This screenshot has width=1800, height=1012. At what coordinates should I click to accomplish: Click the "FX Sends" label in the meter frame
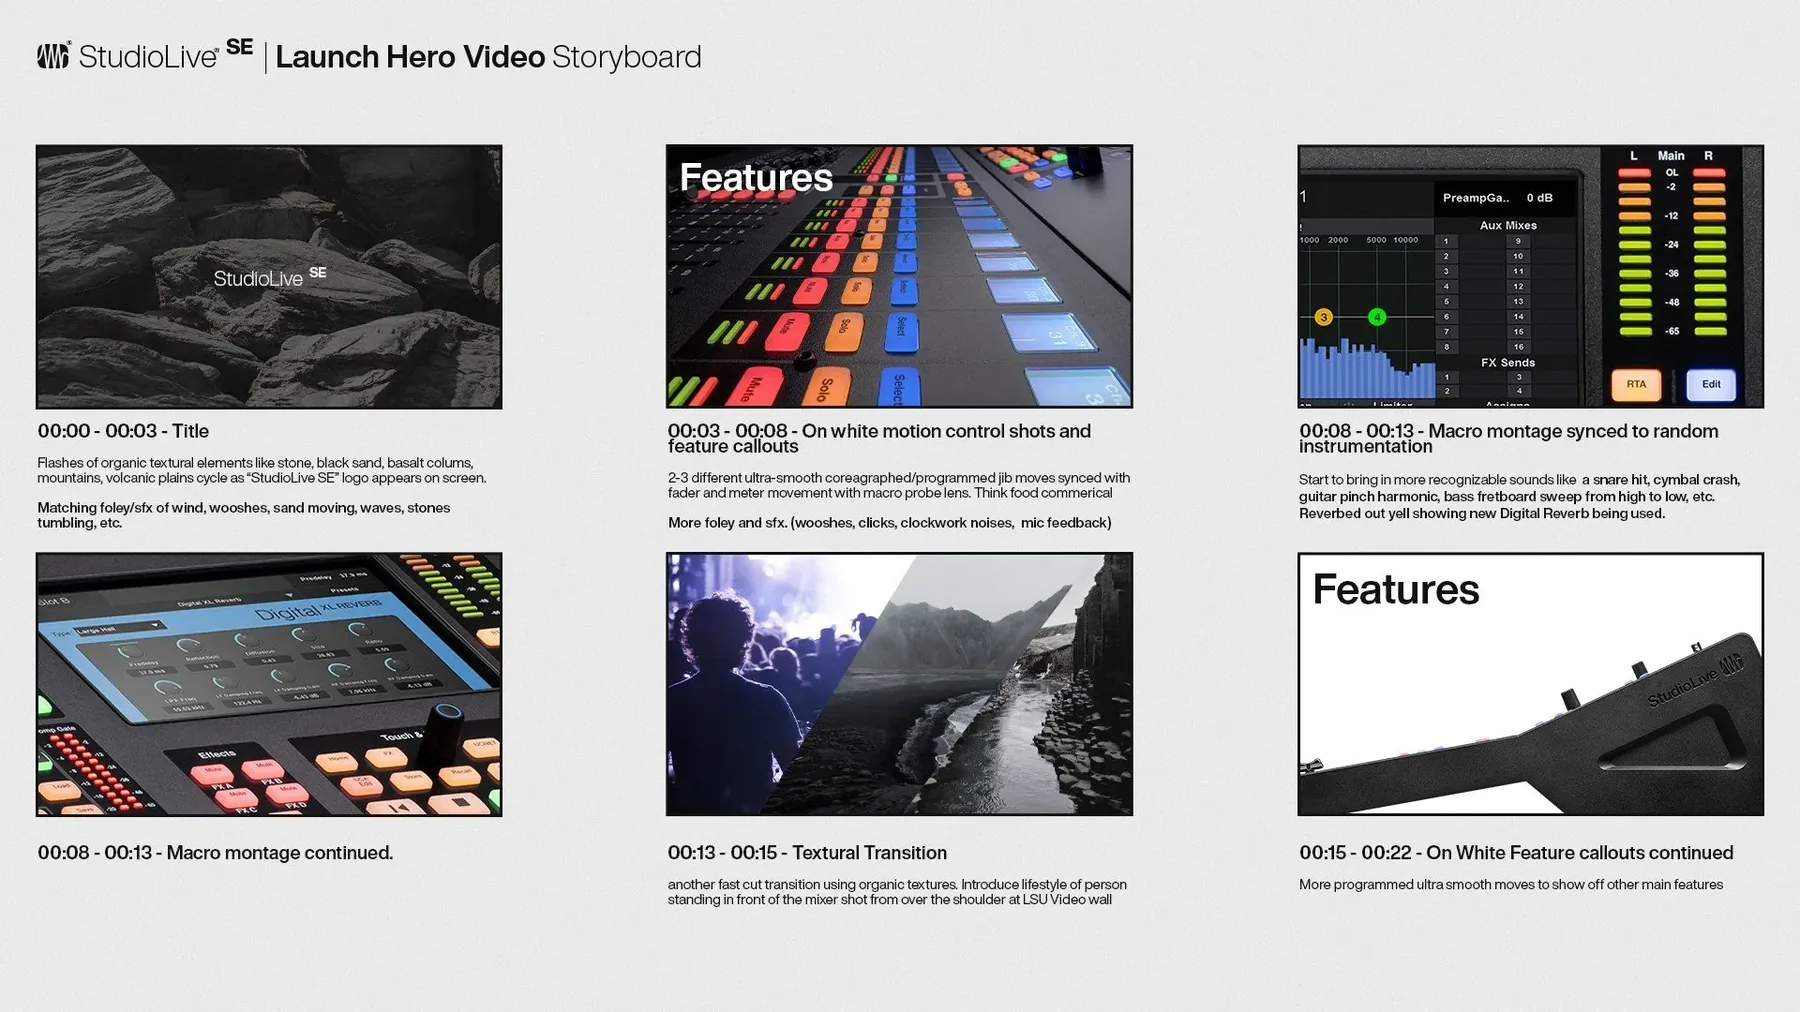coord(1508,363)
